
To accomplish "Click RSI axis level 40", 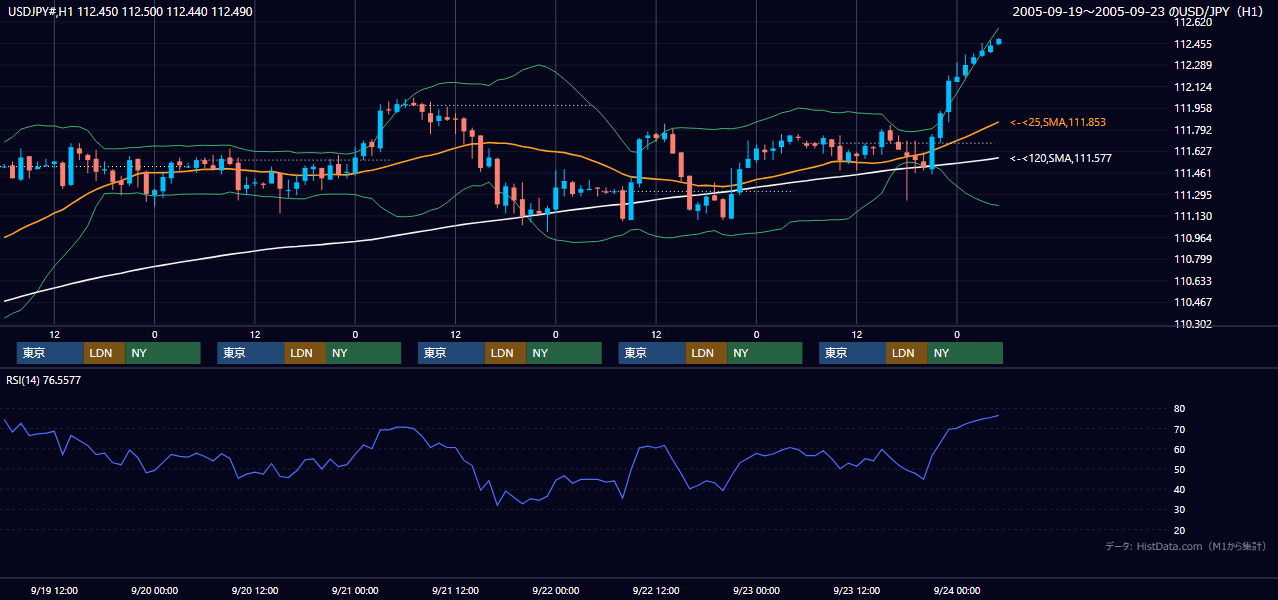I will [1180, 489].
